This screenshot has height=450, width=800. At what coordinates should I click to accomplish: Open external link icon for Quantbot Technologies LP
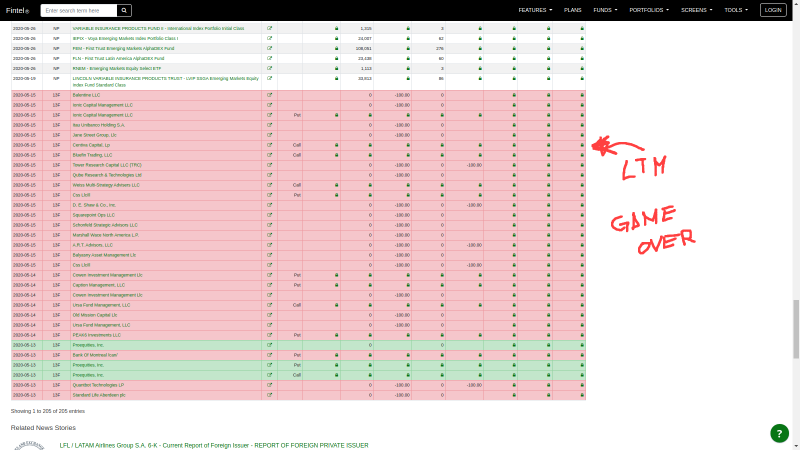tap(269, 385)
